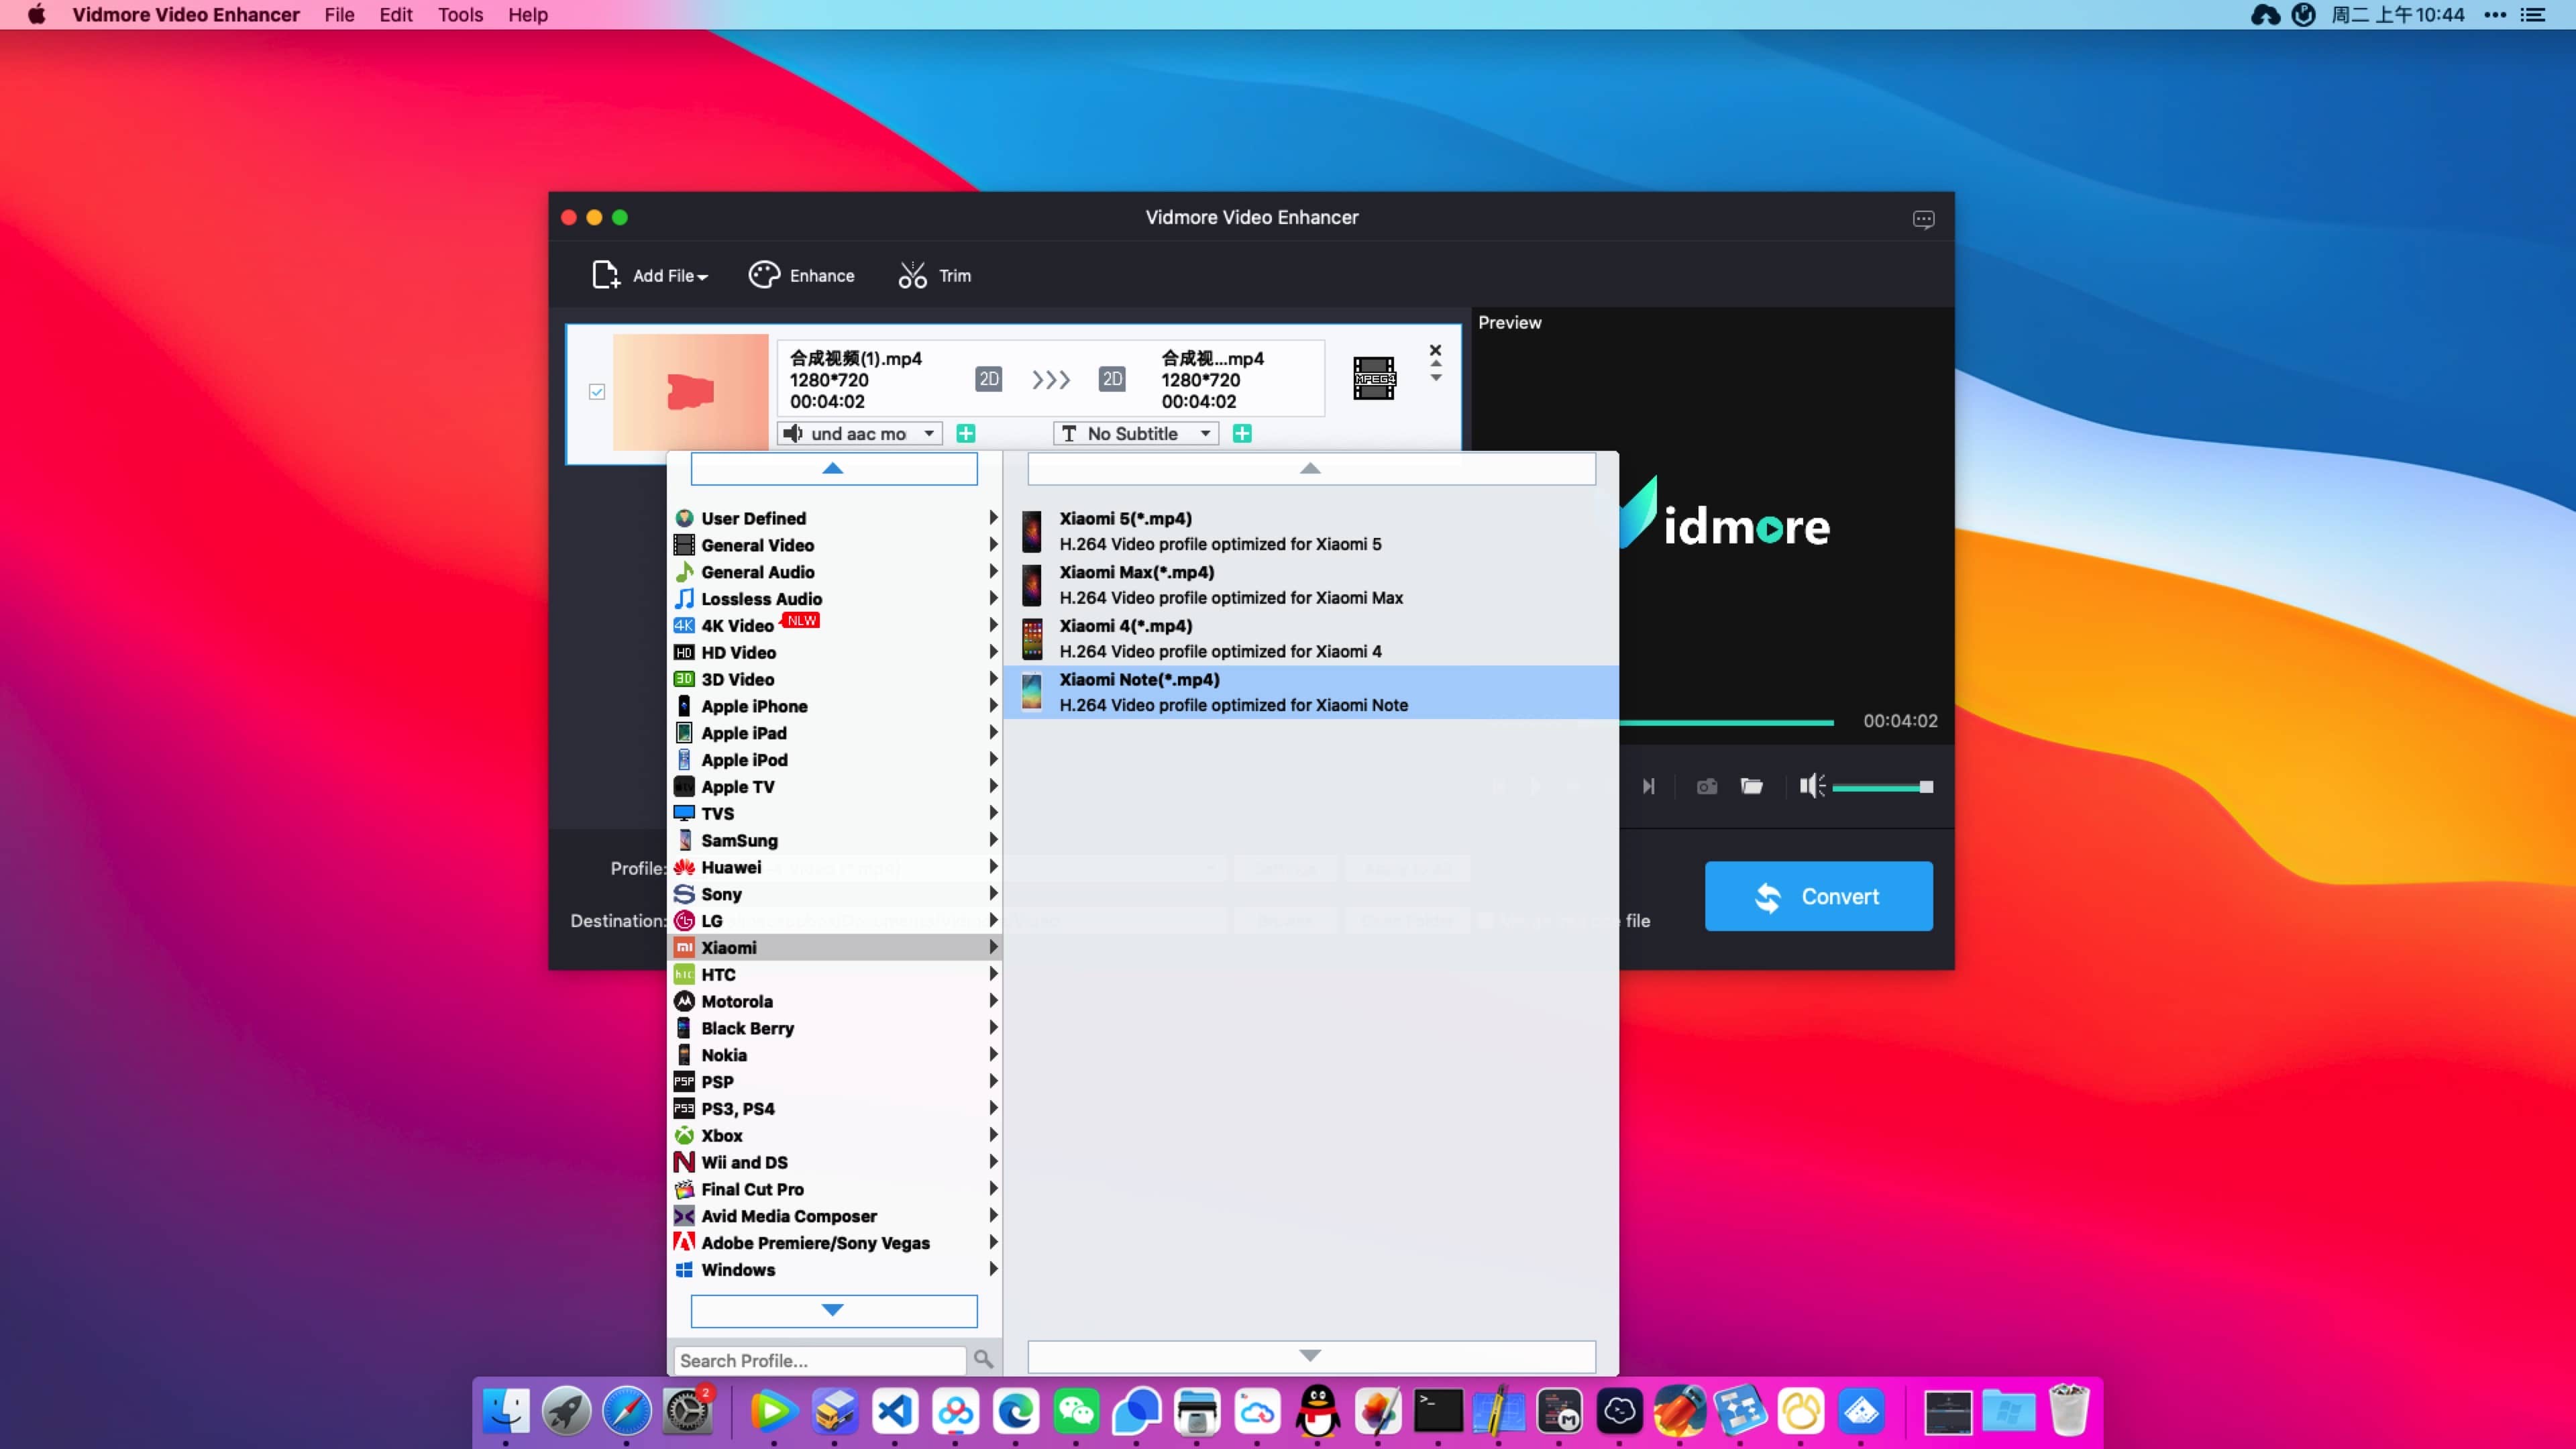Open the Trash in the Dock
Viewport: 2576px width, 1449px height.
point(2068,1411)
